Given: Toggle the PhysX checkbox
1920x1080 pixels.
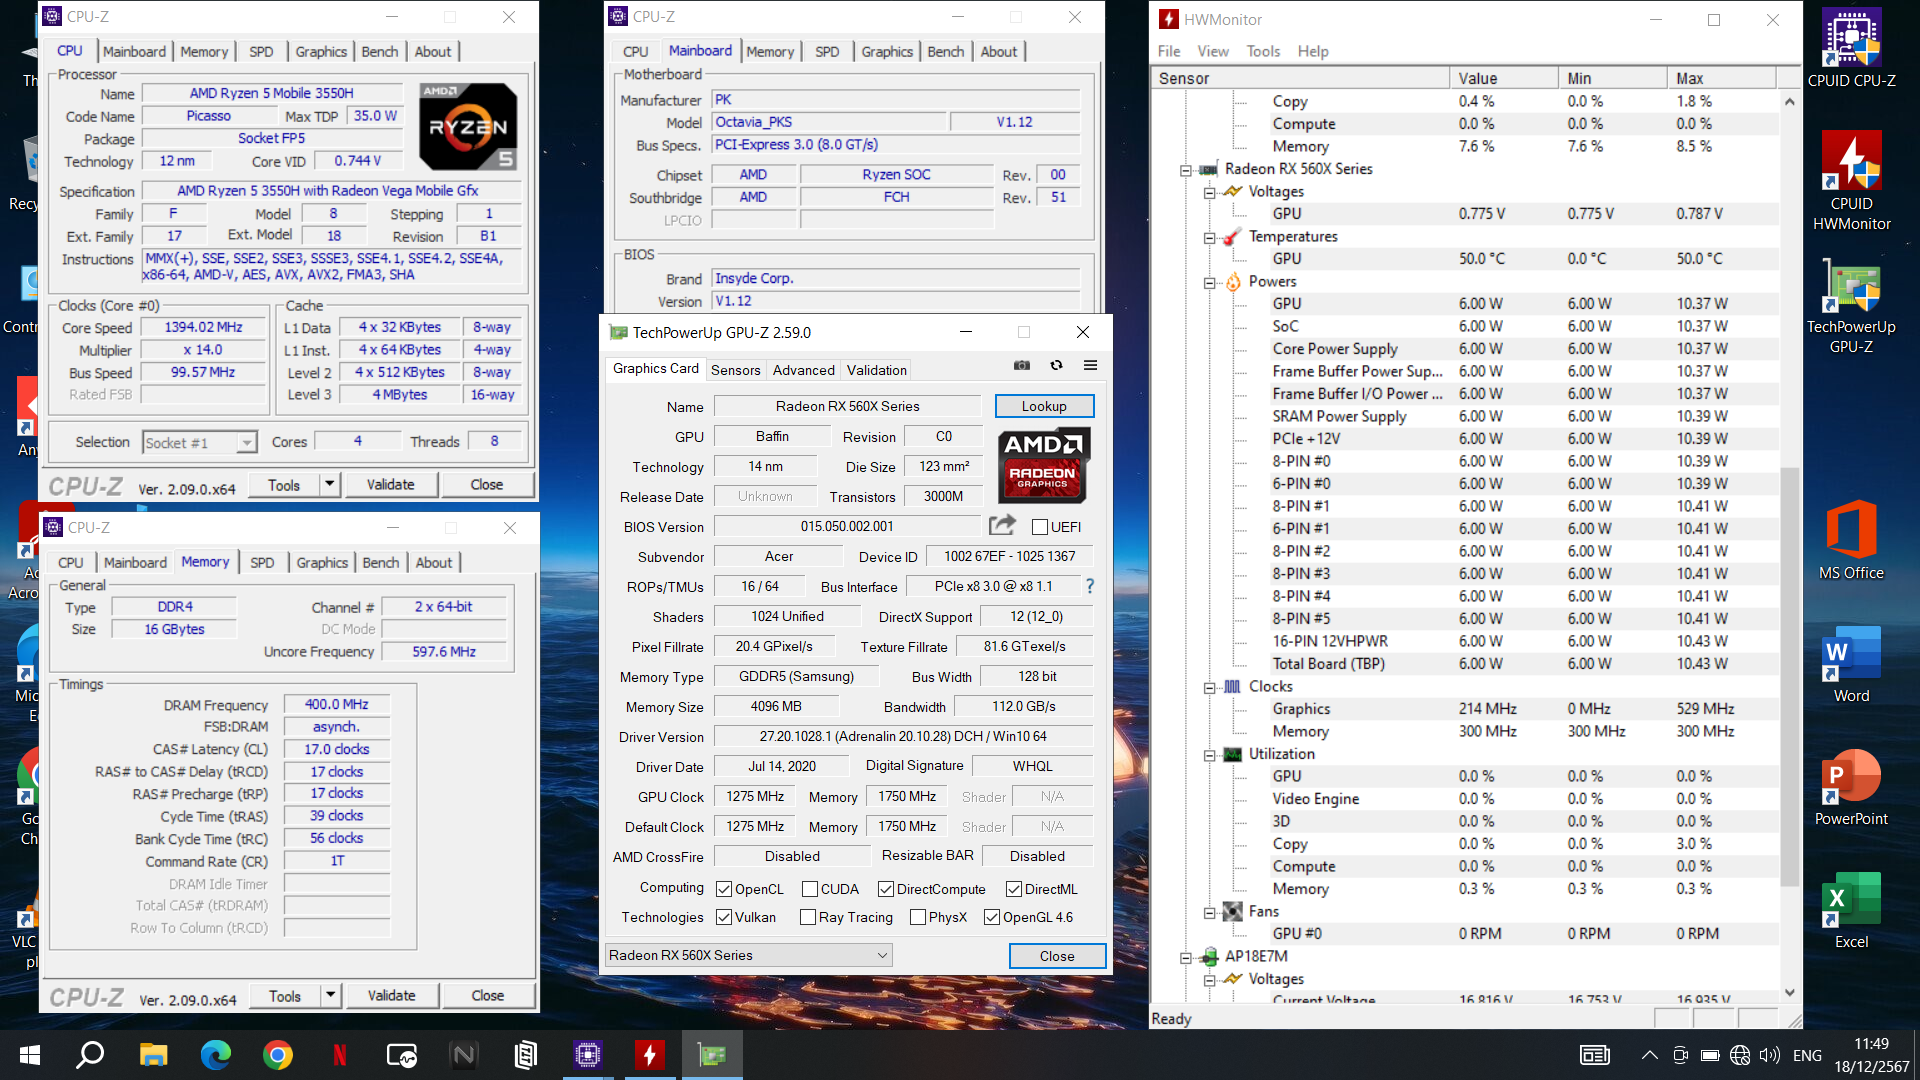Looking at the screenshot, I should pyautogui.click(x=918, y=917).
